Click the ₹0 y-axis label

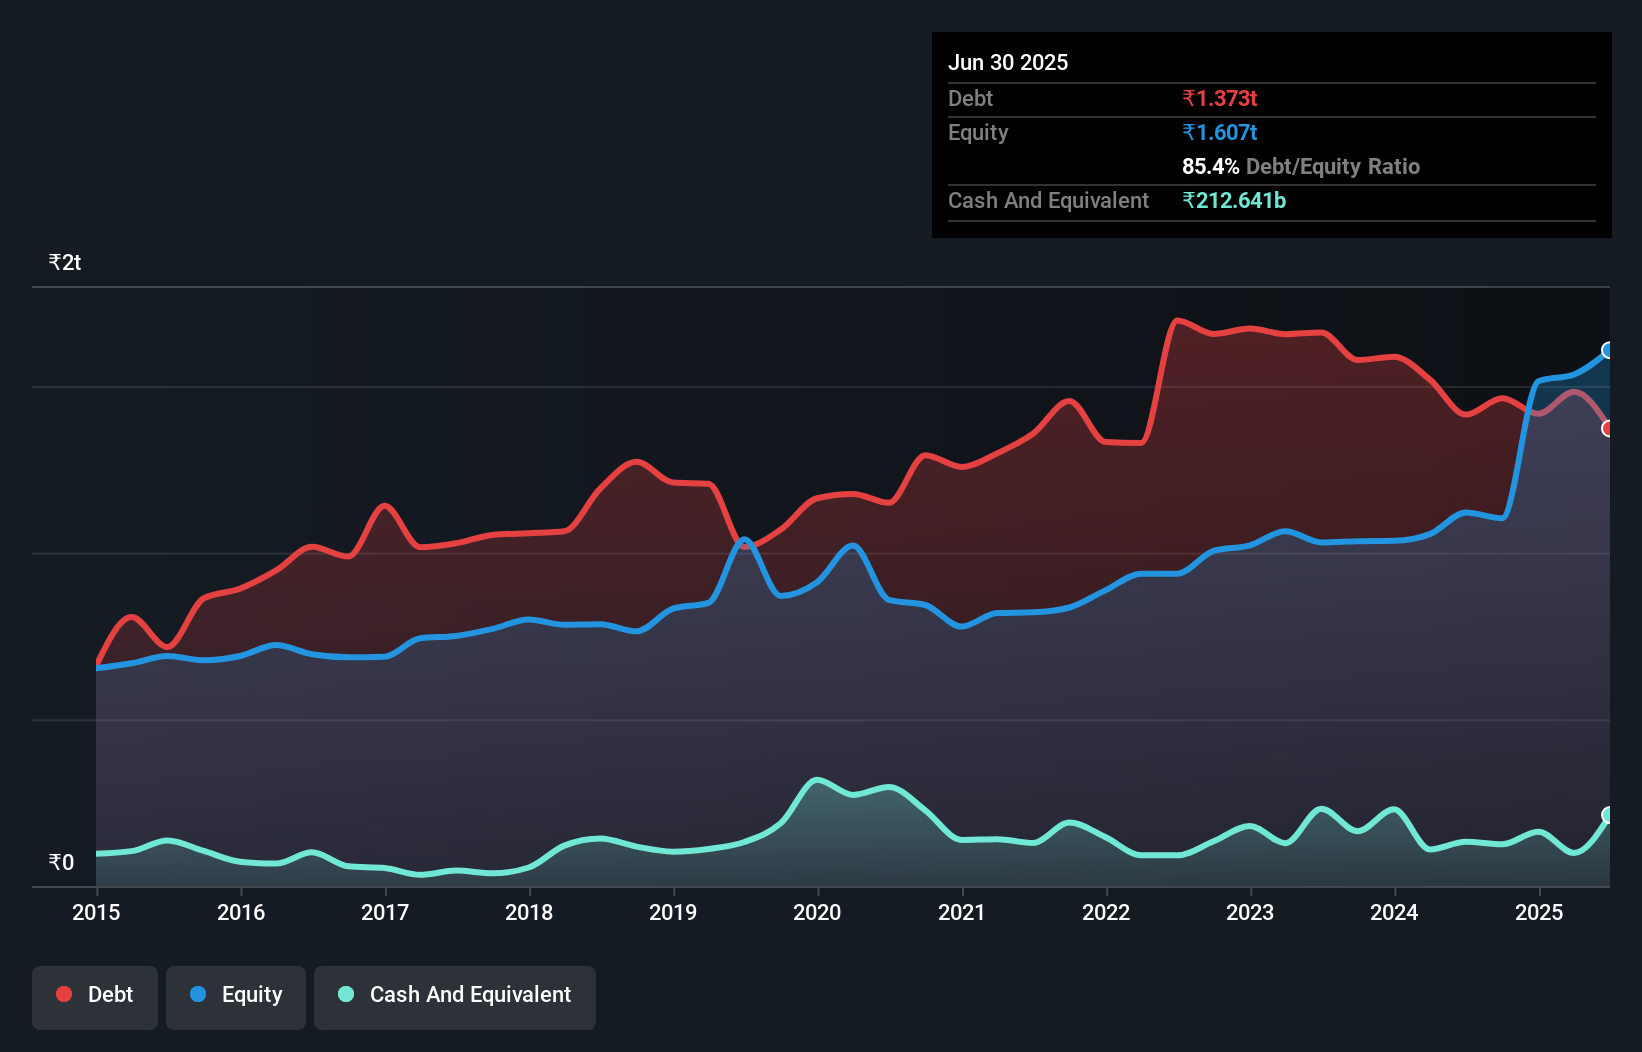(61, 862)
